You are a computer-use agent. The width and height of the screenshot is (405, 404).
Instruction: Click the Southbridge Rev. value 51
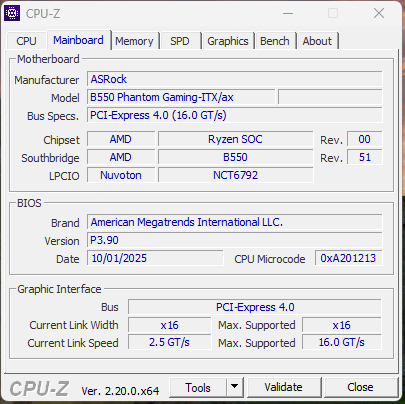365,157
